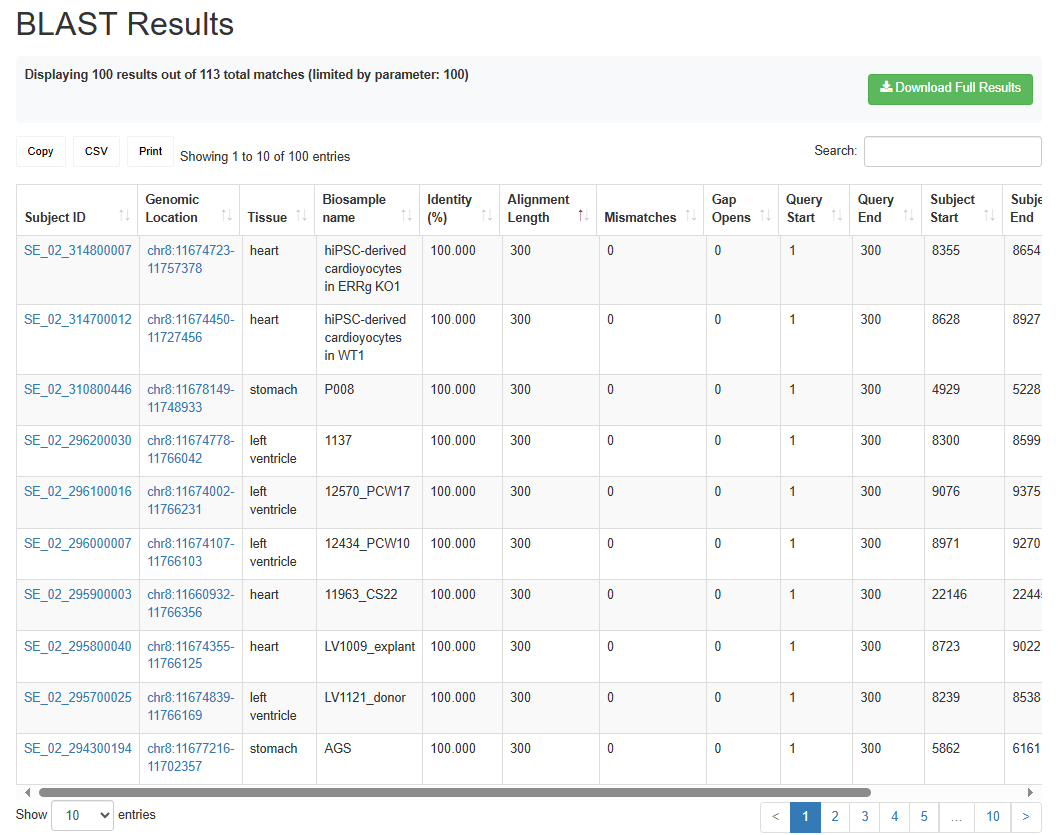The height and width of the screenshot is (835, 1063).
Task: Click the 'BLAST Results' page heading
Action: (x=125, y=24)
